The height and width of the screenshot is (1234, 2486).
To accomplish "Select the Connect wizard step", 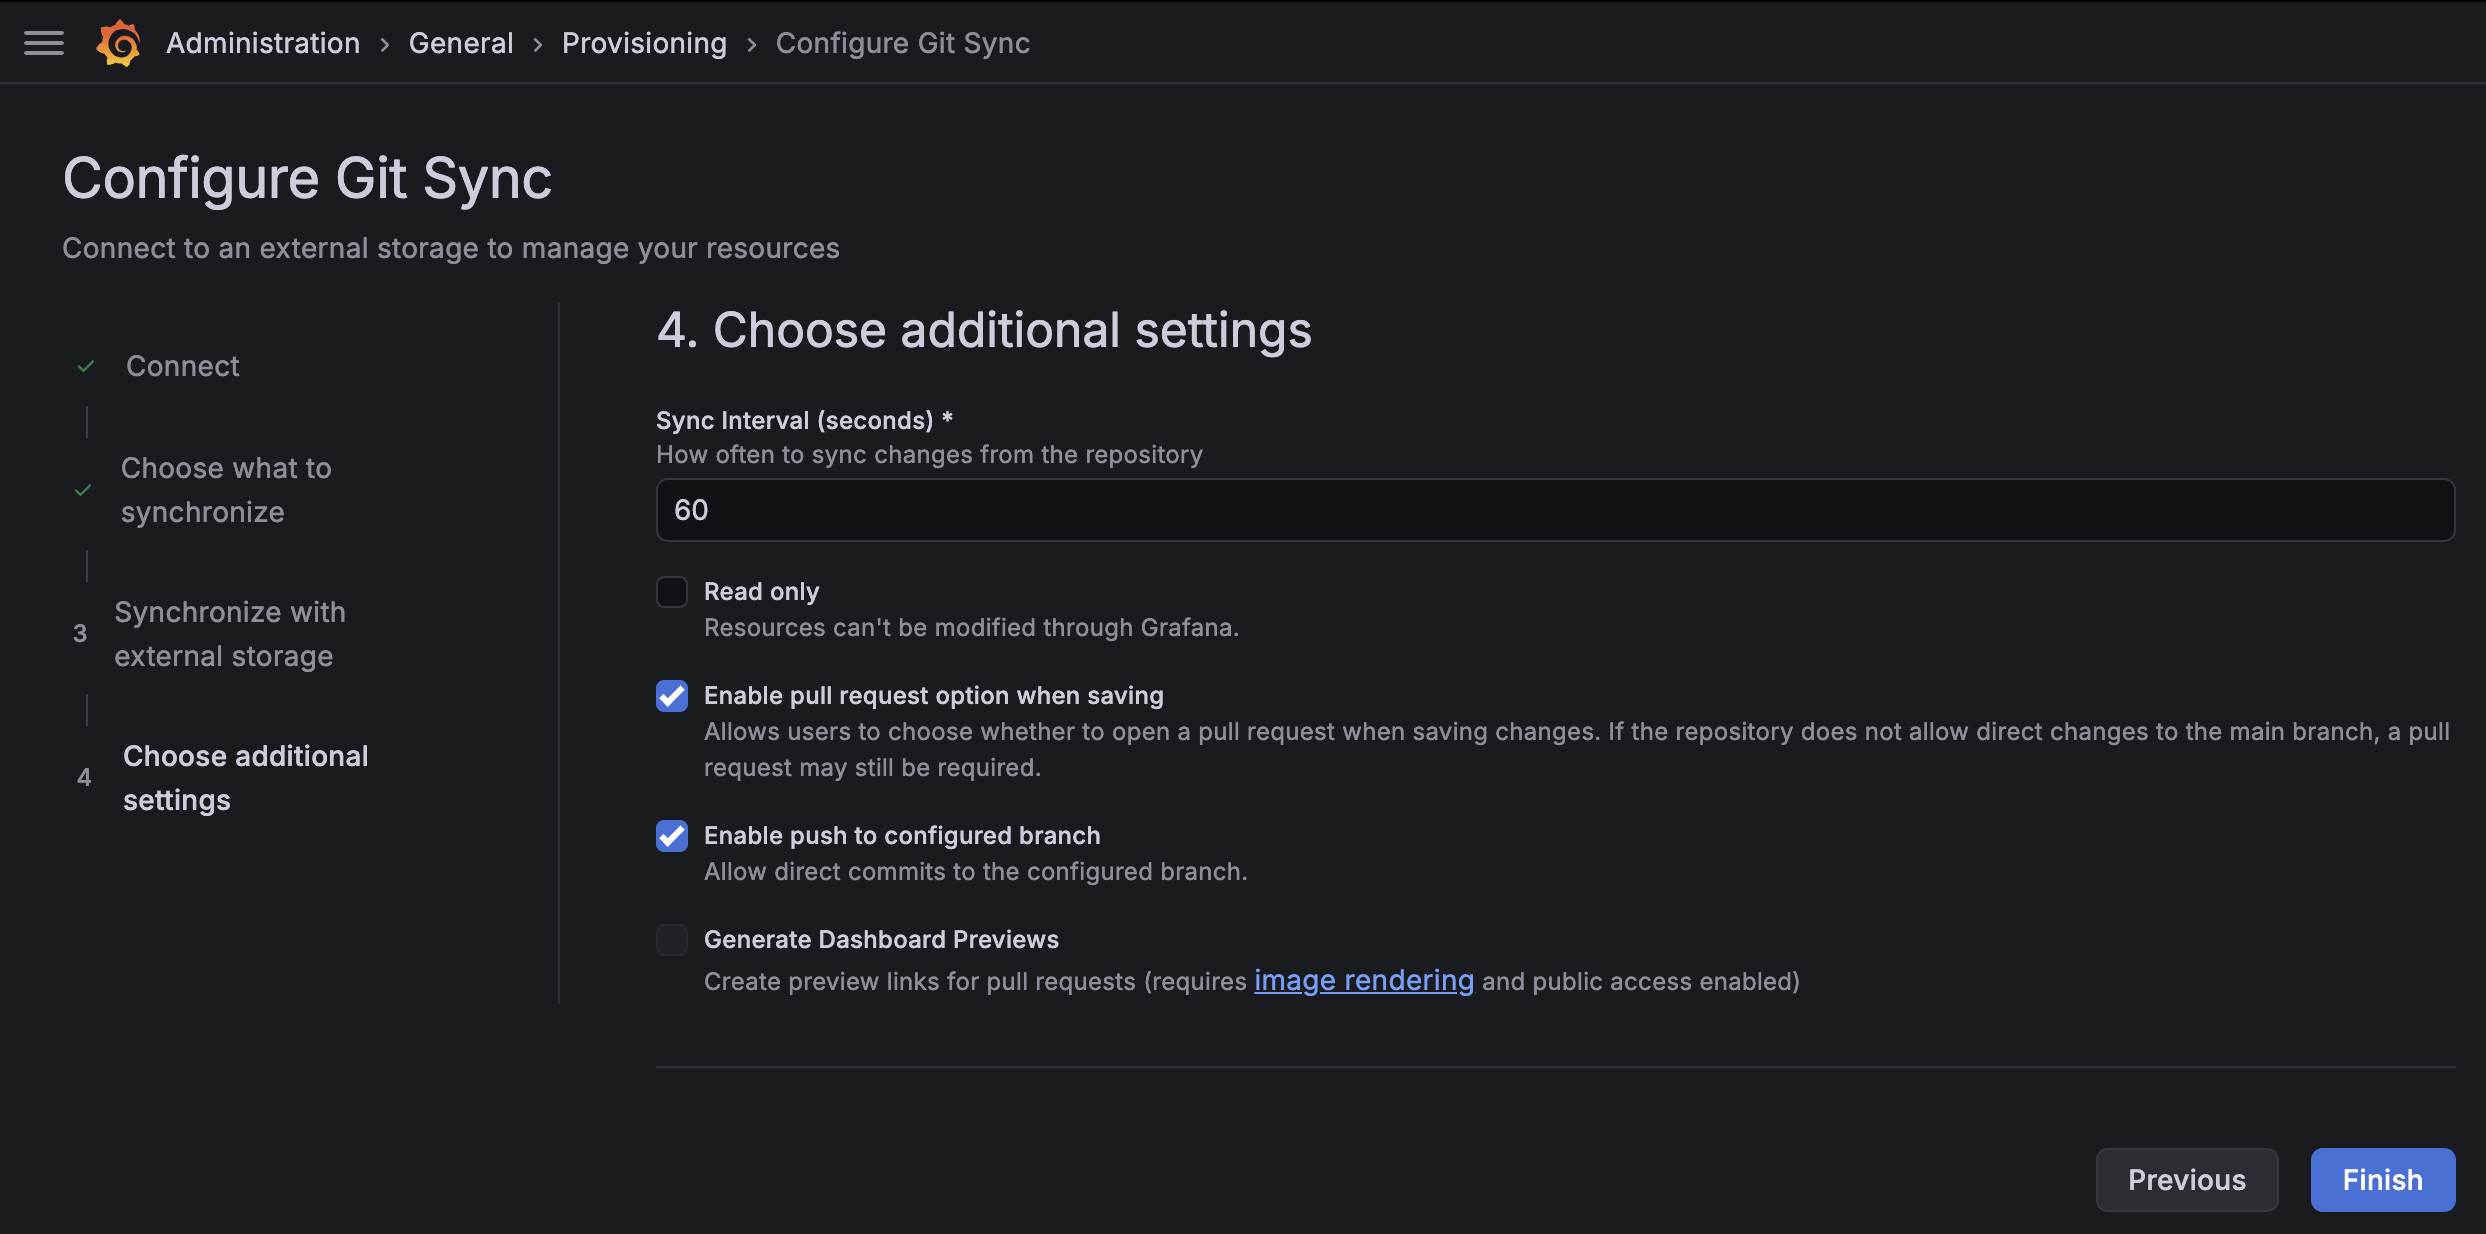I will click(x=182, y=366).
